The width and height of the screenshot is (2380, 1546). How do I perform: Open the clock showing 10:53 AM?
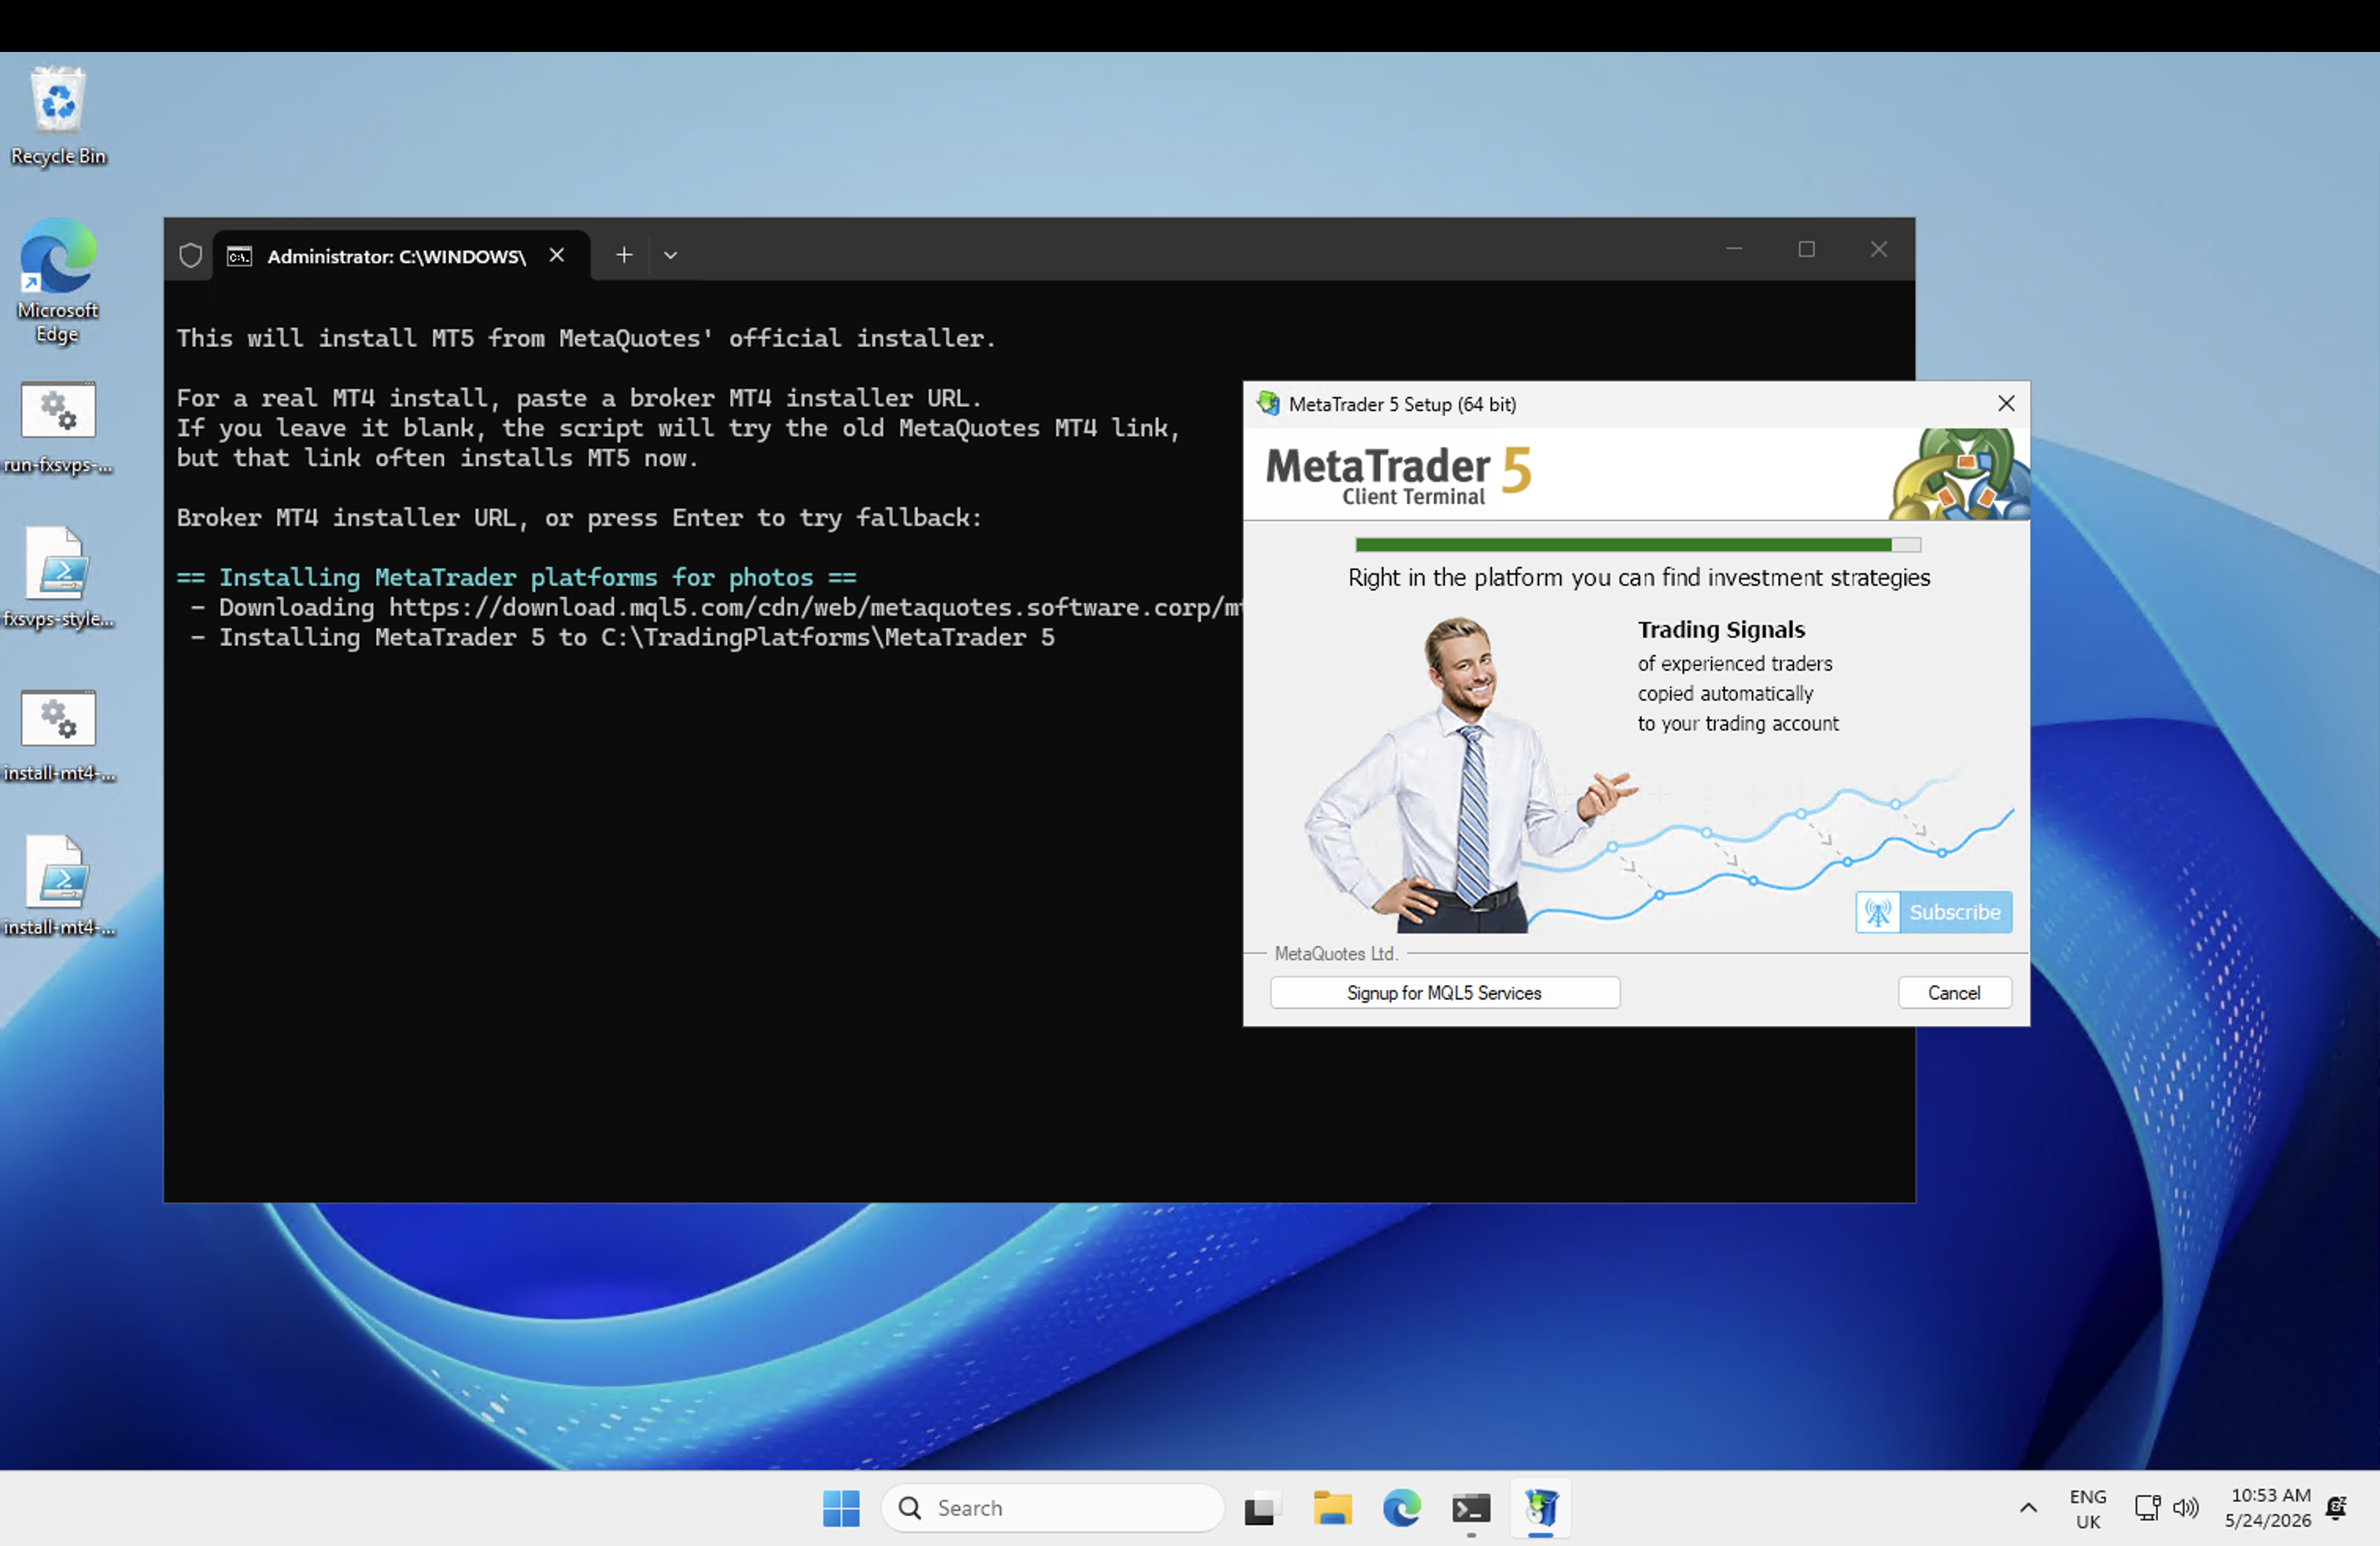tap(2267, 1508)
